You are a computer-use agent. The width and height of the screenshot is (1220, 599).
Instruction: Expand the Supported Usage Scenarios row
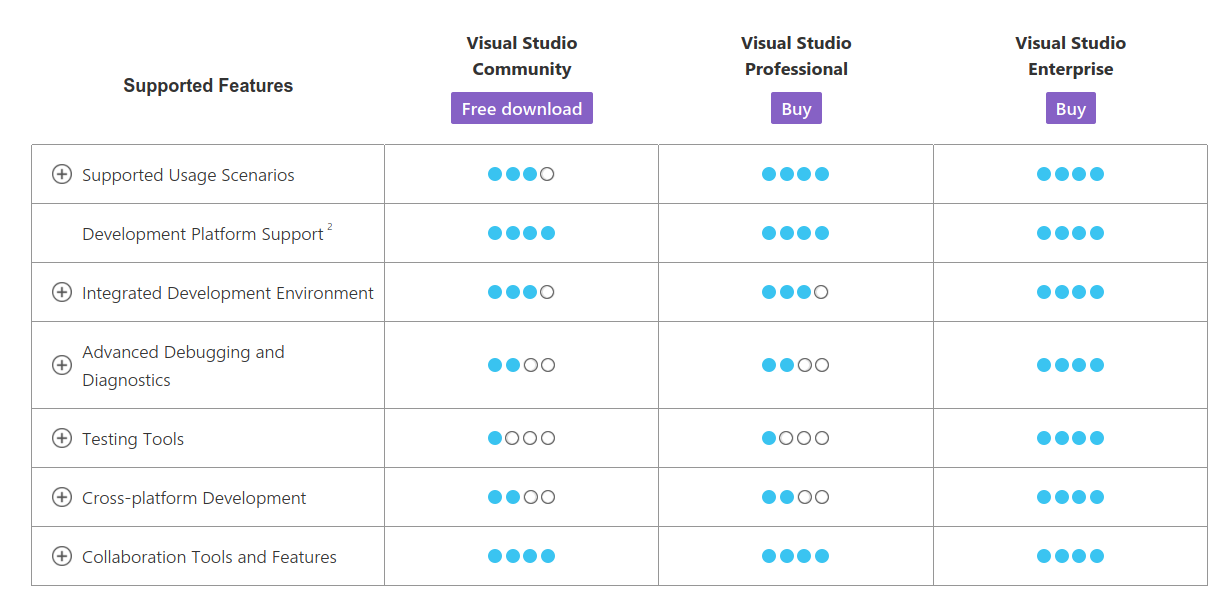point(61,173)
